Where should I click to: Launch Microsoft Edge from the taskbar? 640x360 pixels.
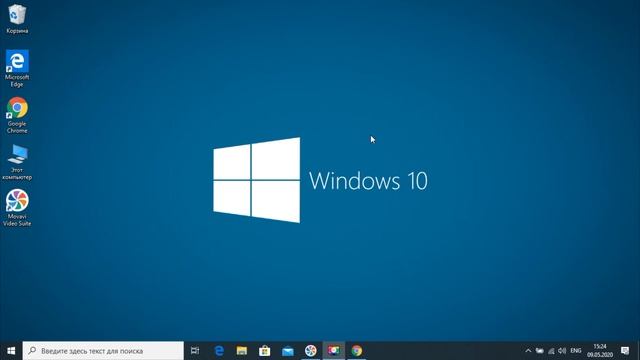219,351
